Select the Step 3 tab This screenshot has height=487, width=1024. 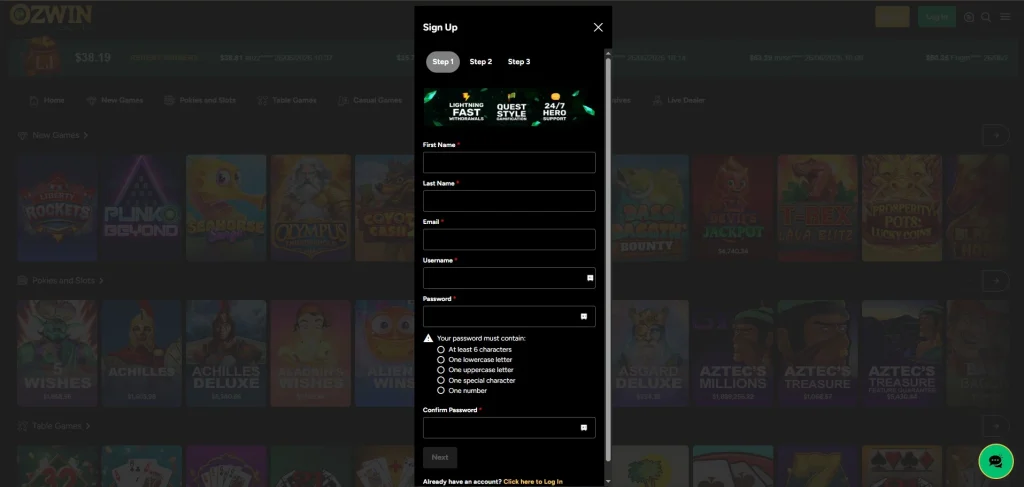point(519,62)
